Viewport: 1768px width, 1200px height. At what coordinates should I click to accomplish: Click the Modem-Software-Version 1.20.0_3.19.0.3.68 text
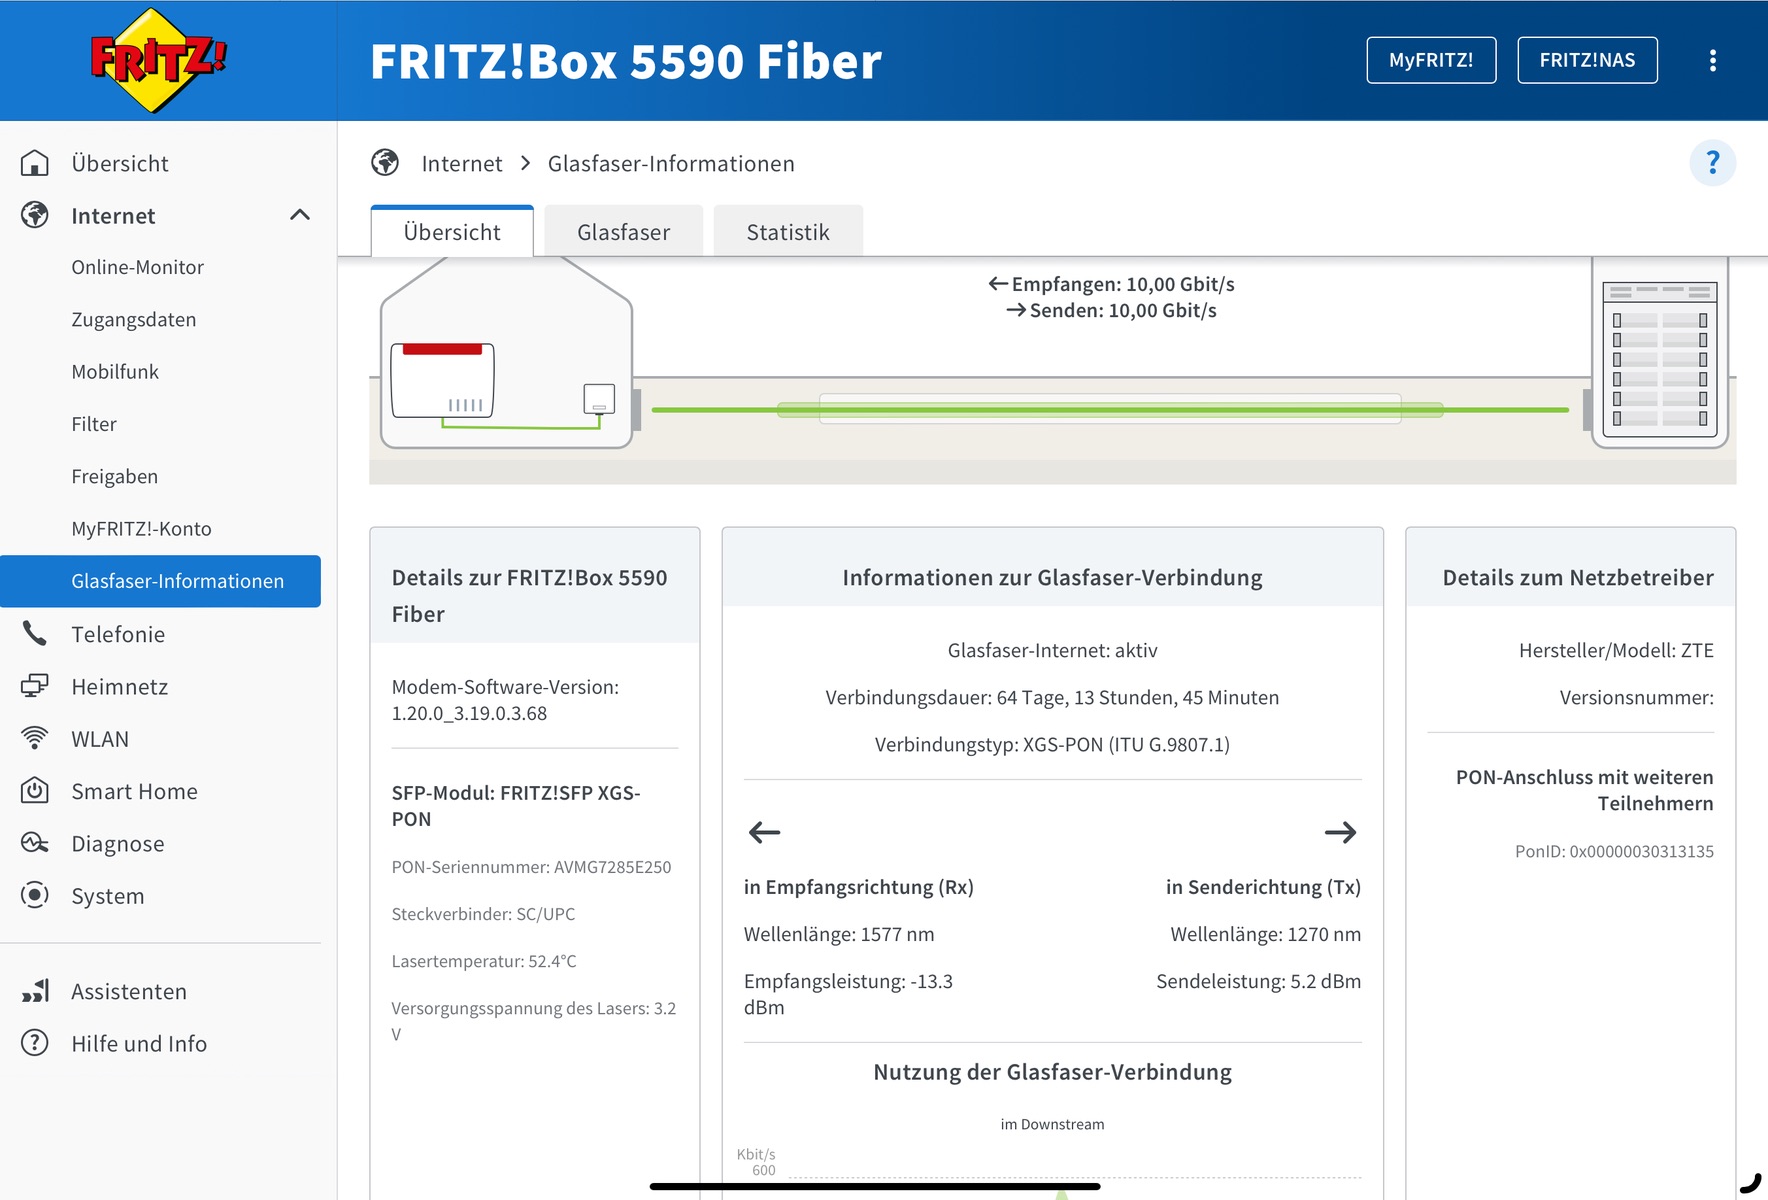505,700
